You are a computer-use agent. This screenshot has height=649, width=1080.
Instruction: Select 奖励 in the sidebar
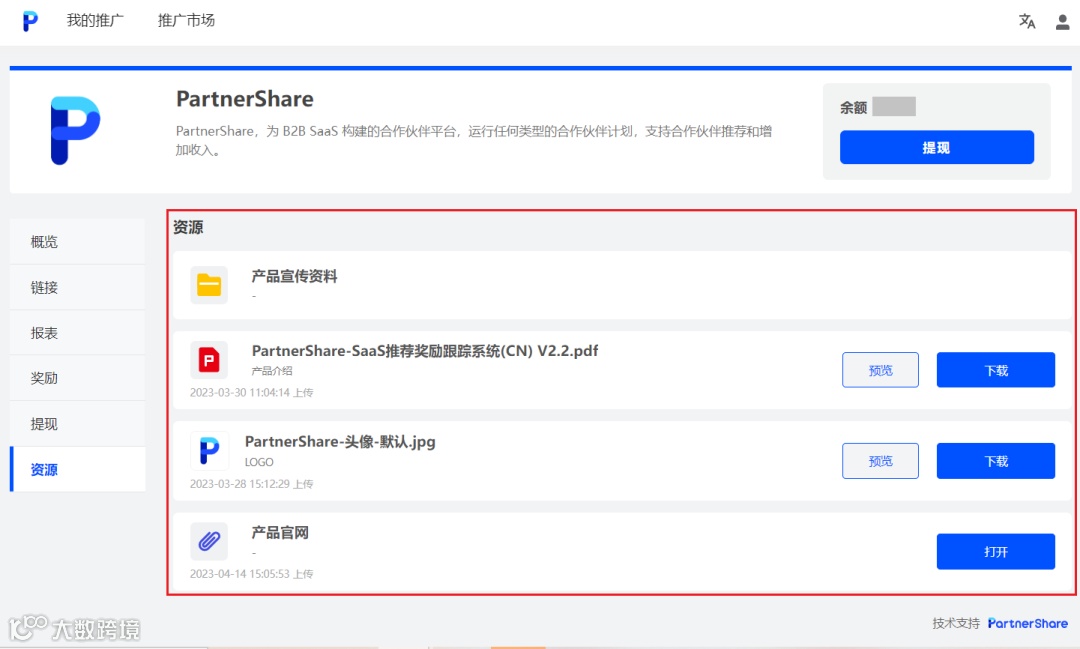point(78,378)
